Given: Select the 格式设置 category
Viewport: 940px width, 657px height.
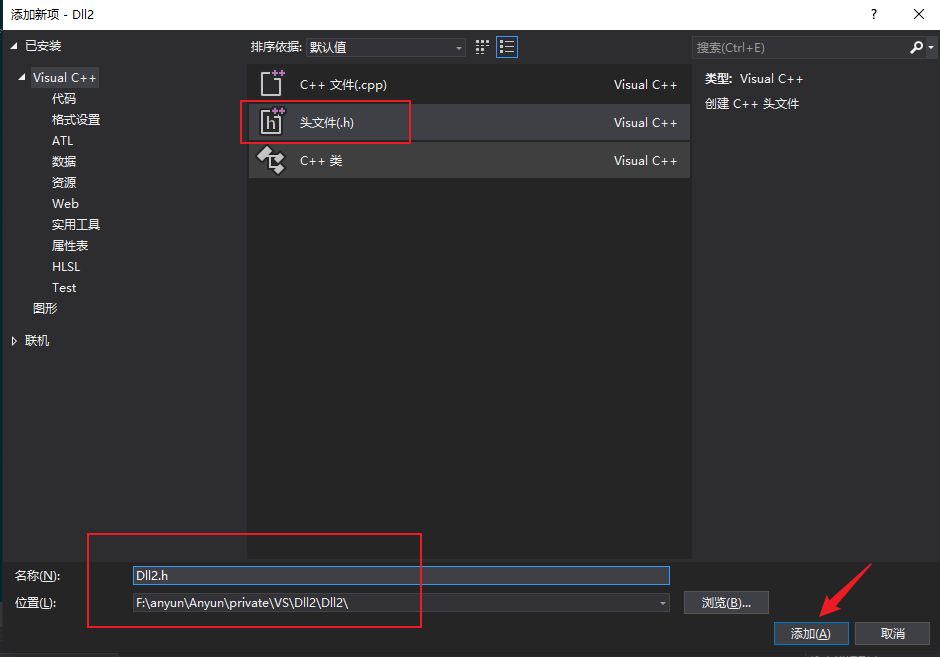Looking at the screenshot, I should click(76, 120).
